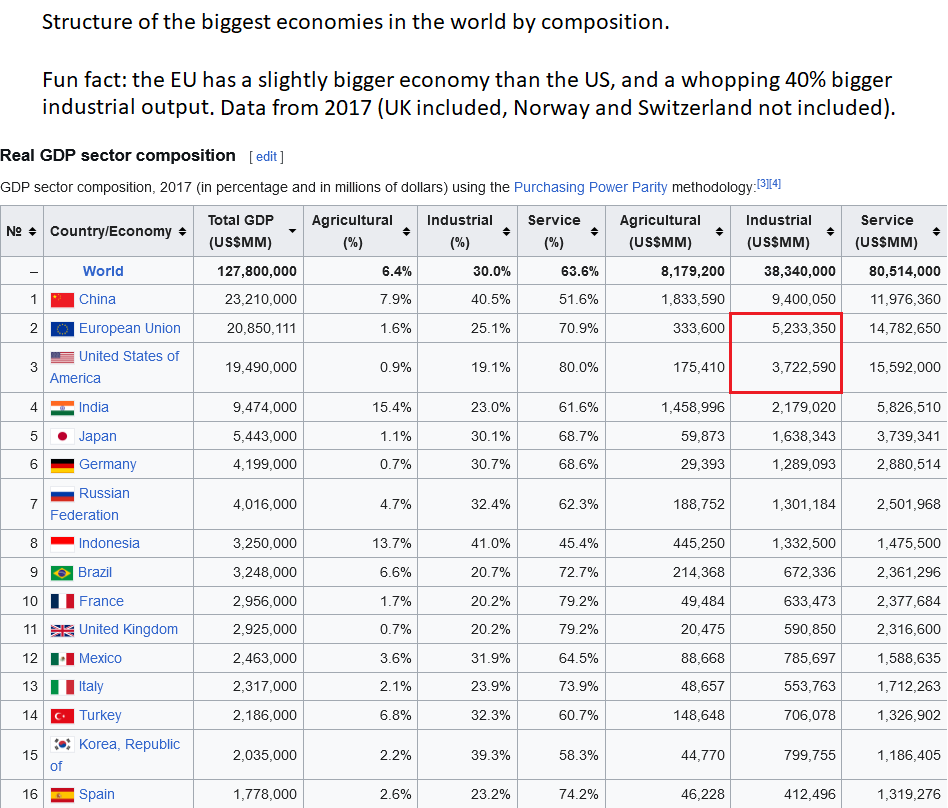Select Spain's agricultural value 46,228
This screenshot has height=808, width=948.
tap(703, 795)
